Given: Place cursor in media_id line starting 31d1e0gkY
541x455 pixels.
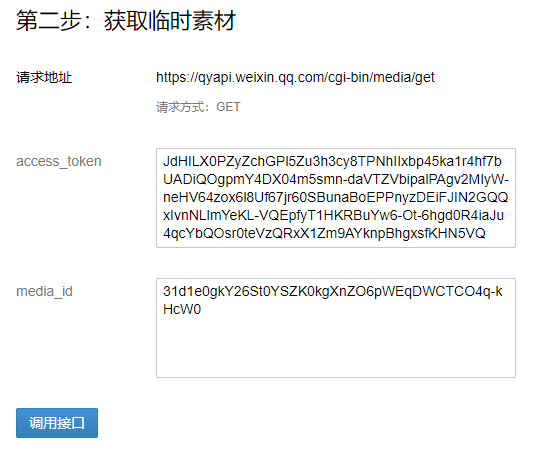Looking at the screenshot, I should point(333,291).
